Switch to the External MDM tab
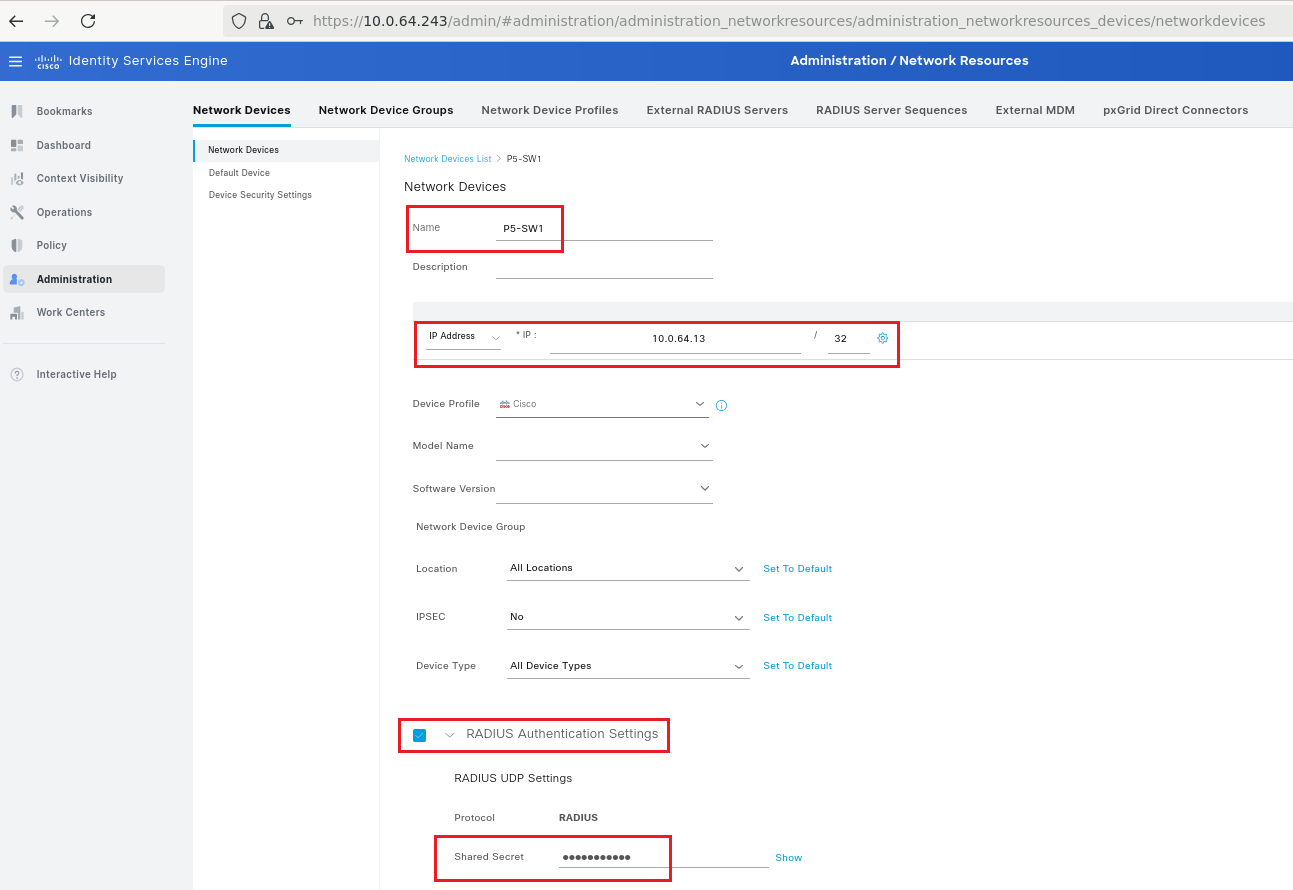1293x890 pixels. click(1035, 110)
